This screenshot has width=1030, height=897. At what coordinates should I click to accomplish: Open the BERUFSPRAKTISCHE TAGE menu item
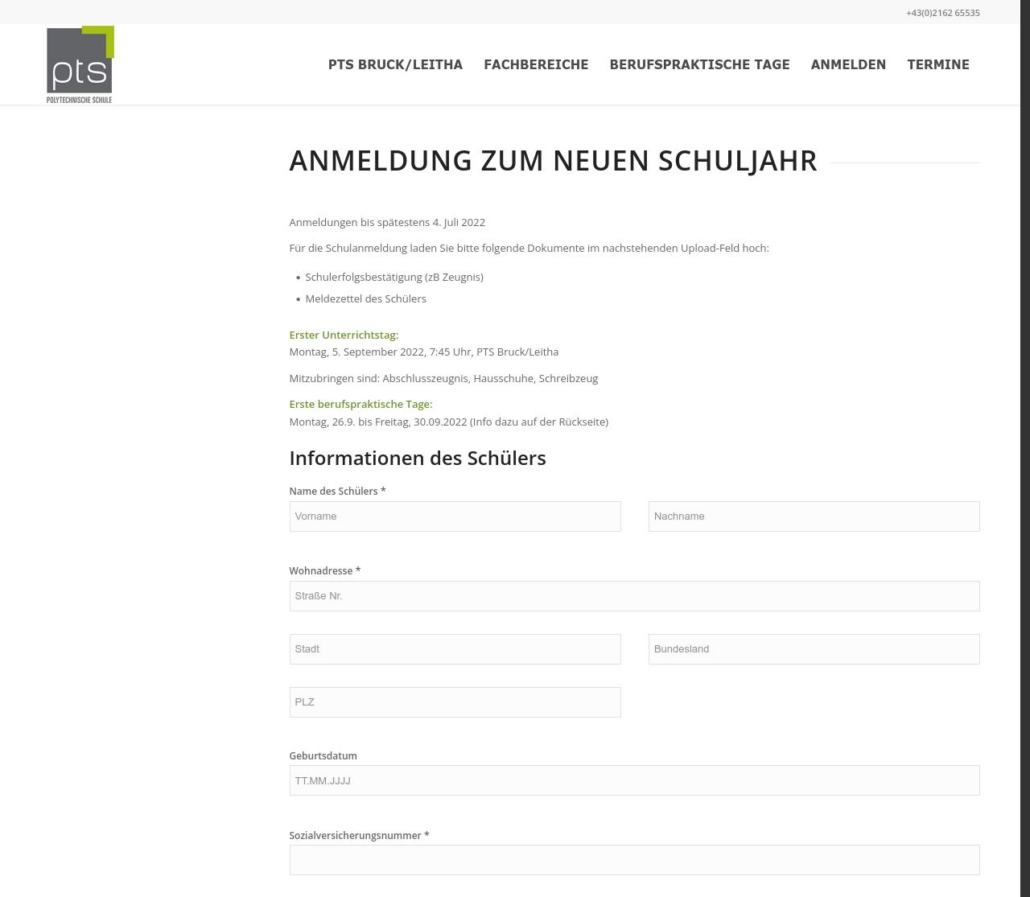700,64
